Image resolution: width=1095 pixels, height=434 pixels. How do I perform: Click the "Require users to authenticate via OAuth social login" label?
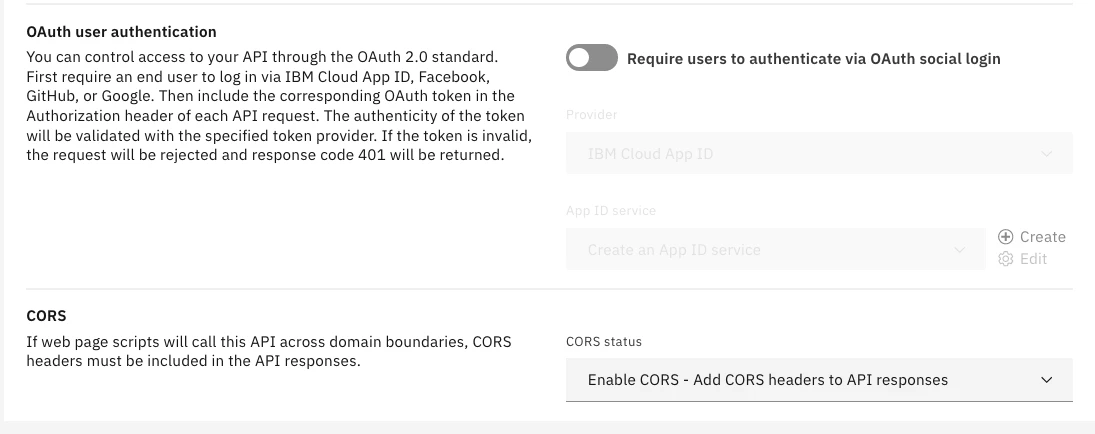pos(814,59)
